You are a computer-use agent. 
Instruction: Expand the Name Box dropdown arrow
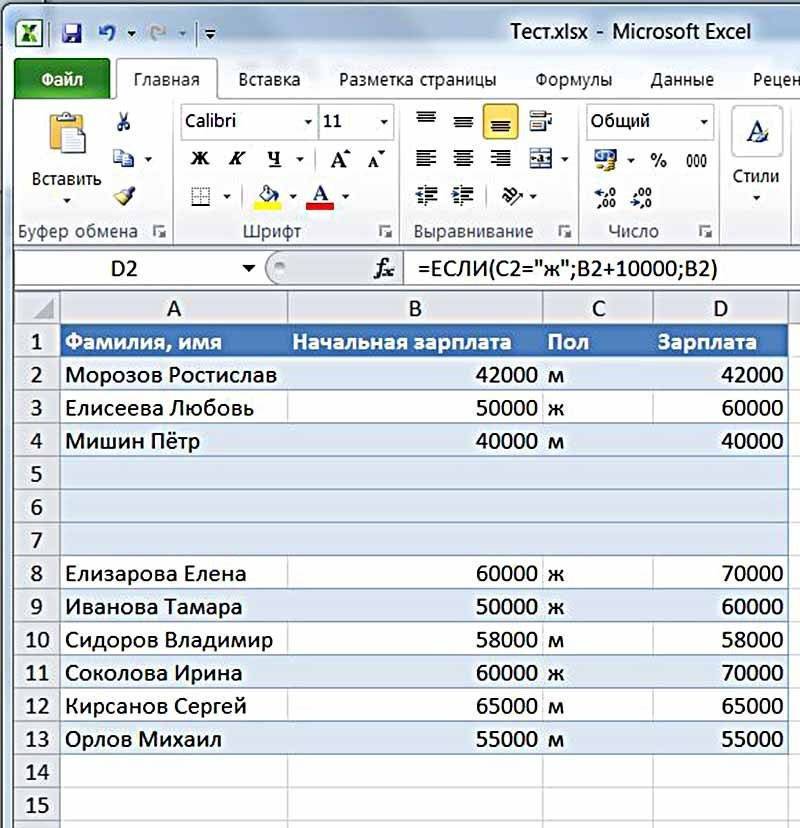click(x=249, y=268)
